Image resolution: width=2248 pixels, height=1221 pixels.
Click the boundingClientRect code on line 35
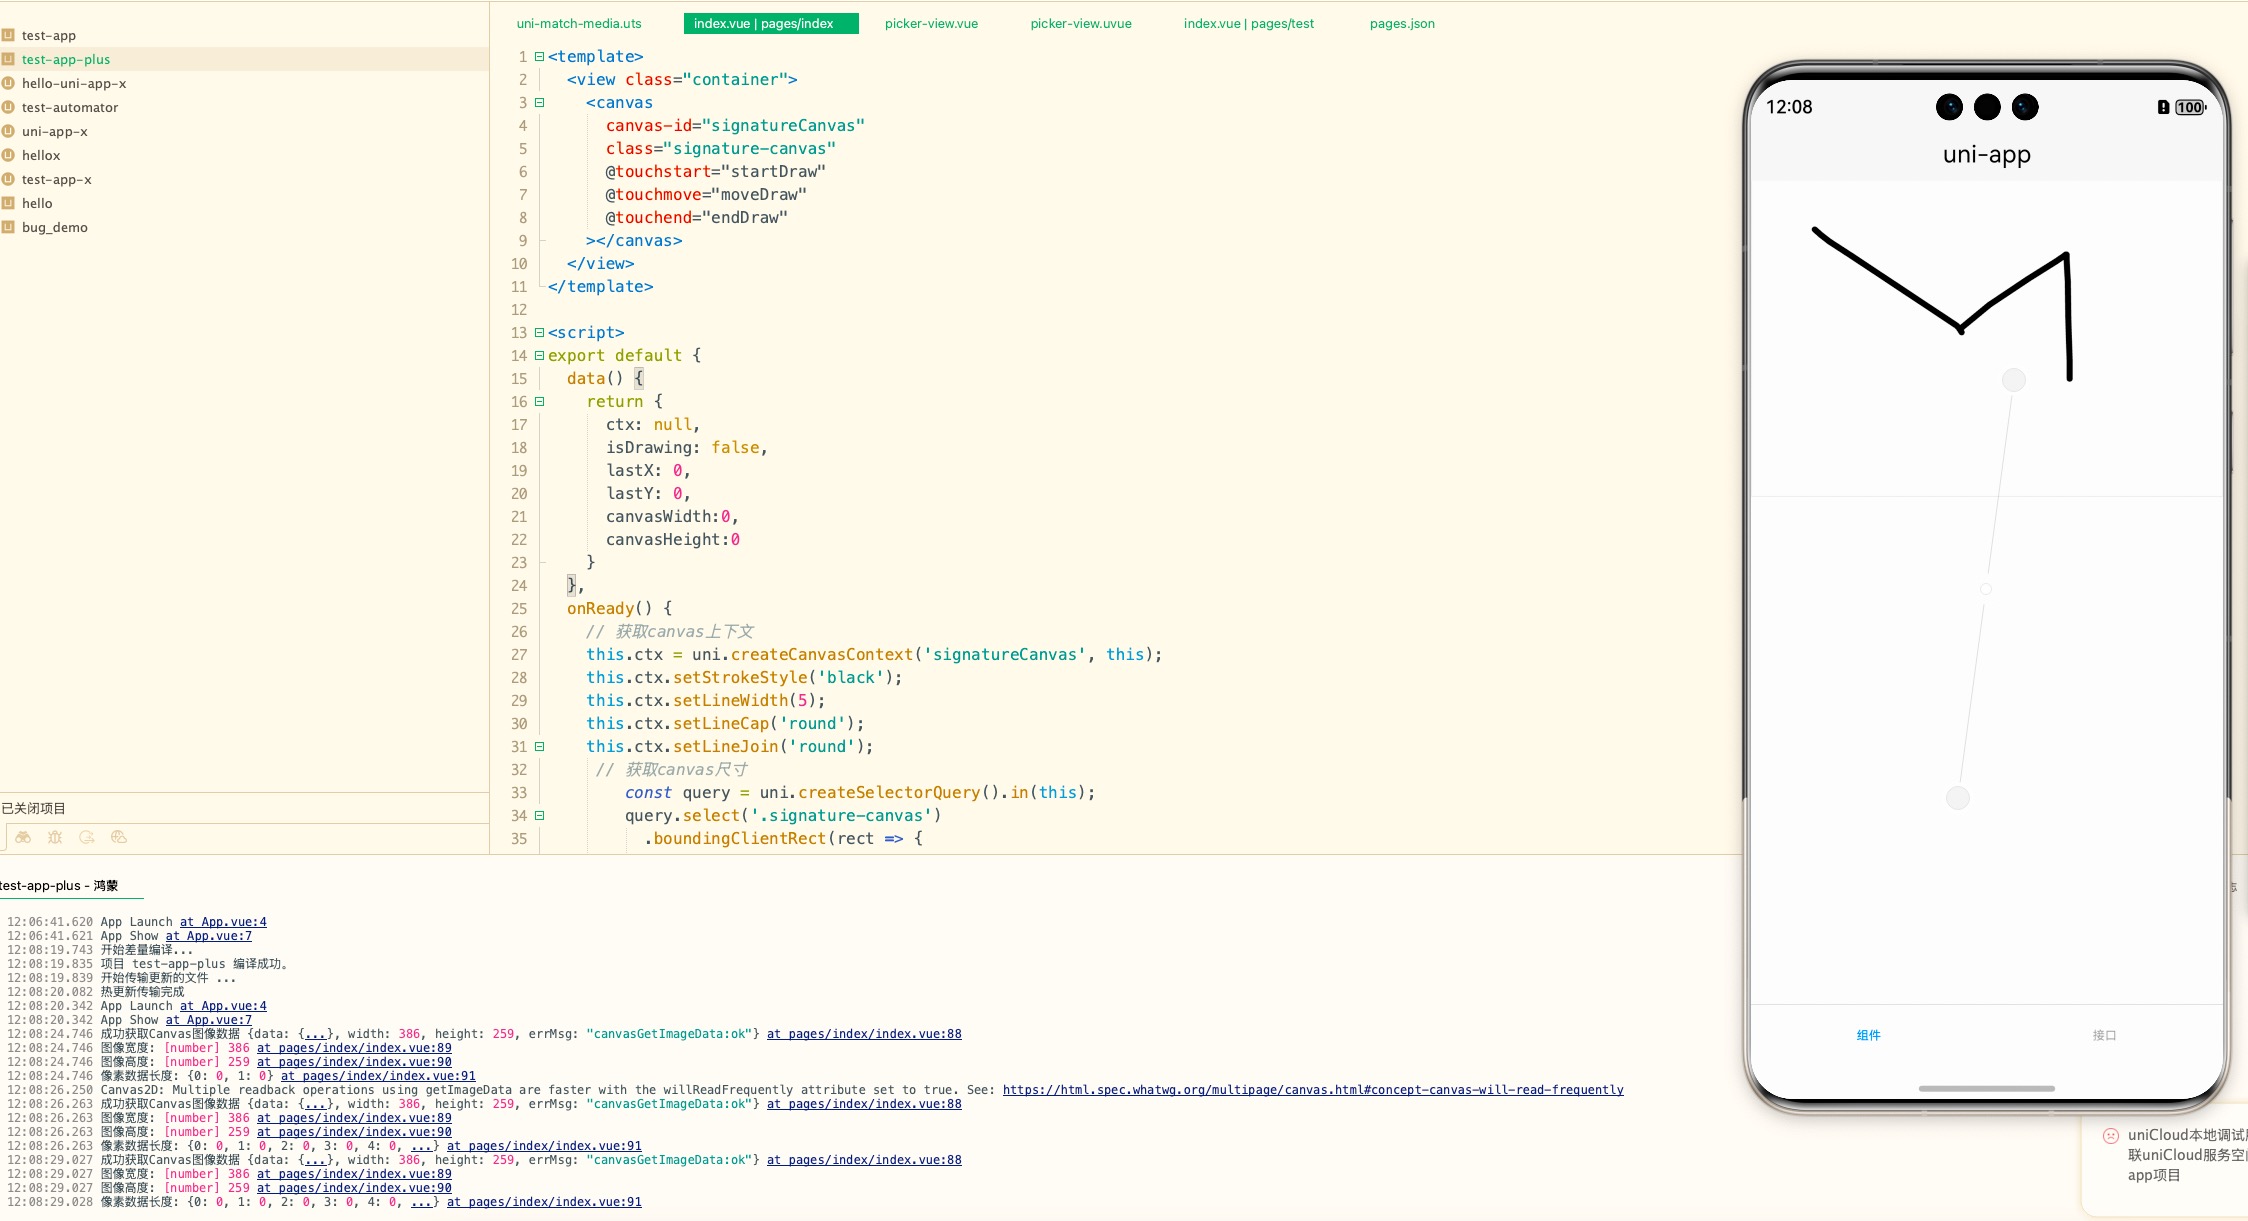pyautogui.click(x=740, y=838)
